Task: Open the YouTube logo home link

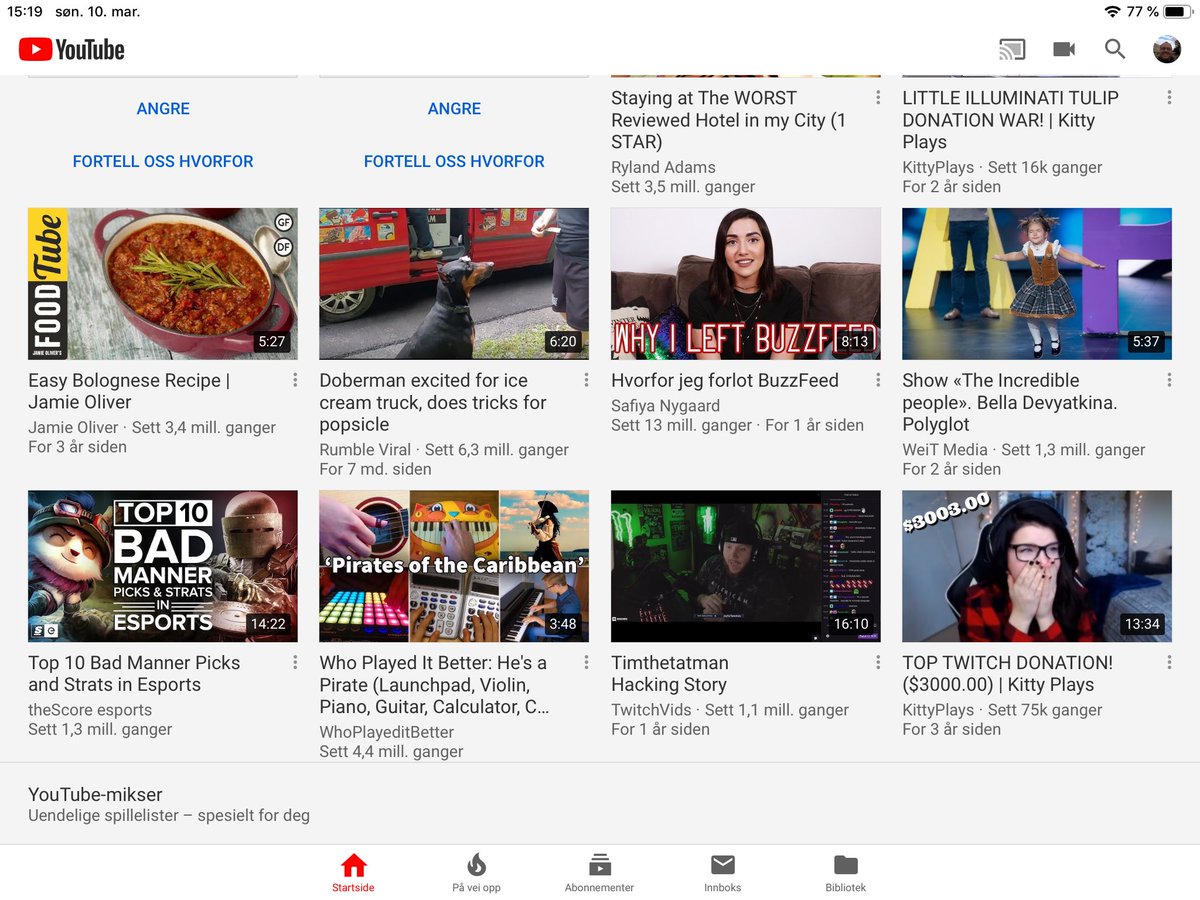Action: pyautogui.click(x=71, y=49)
